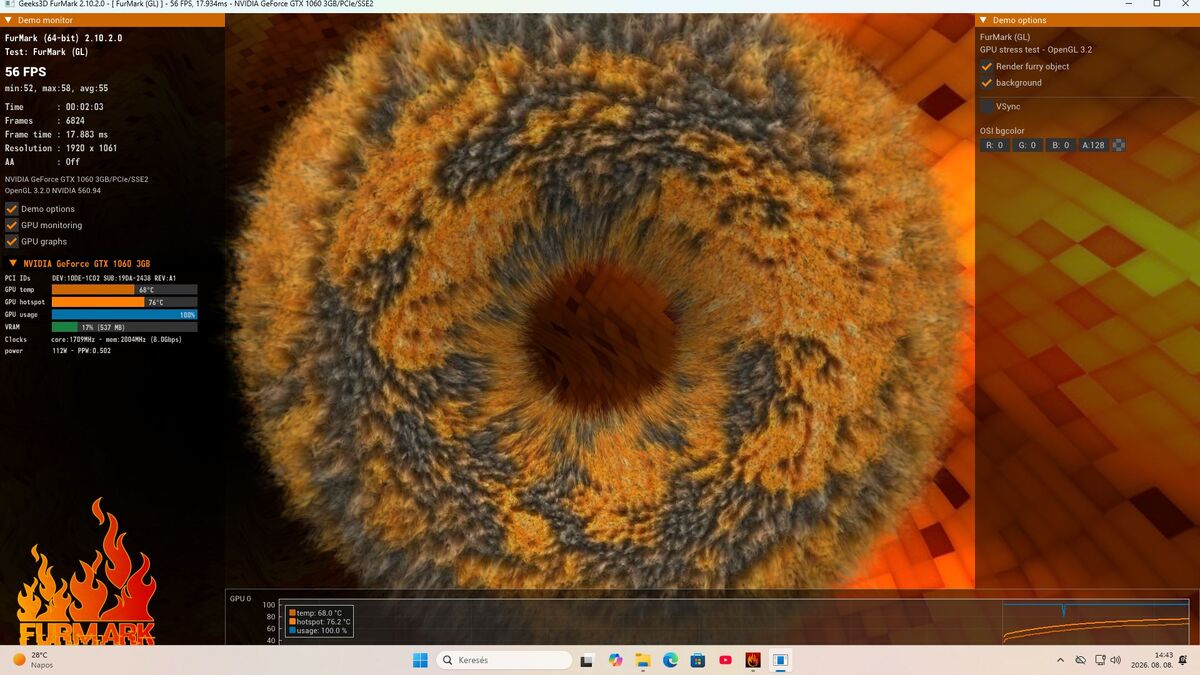Click the OSI bgcolor label
Image resolution: width=1200 pixels, height=675 pixels.
[x=1002, y=131]
